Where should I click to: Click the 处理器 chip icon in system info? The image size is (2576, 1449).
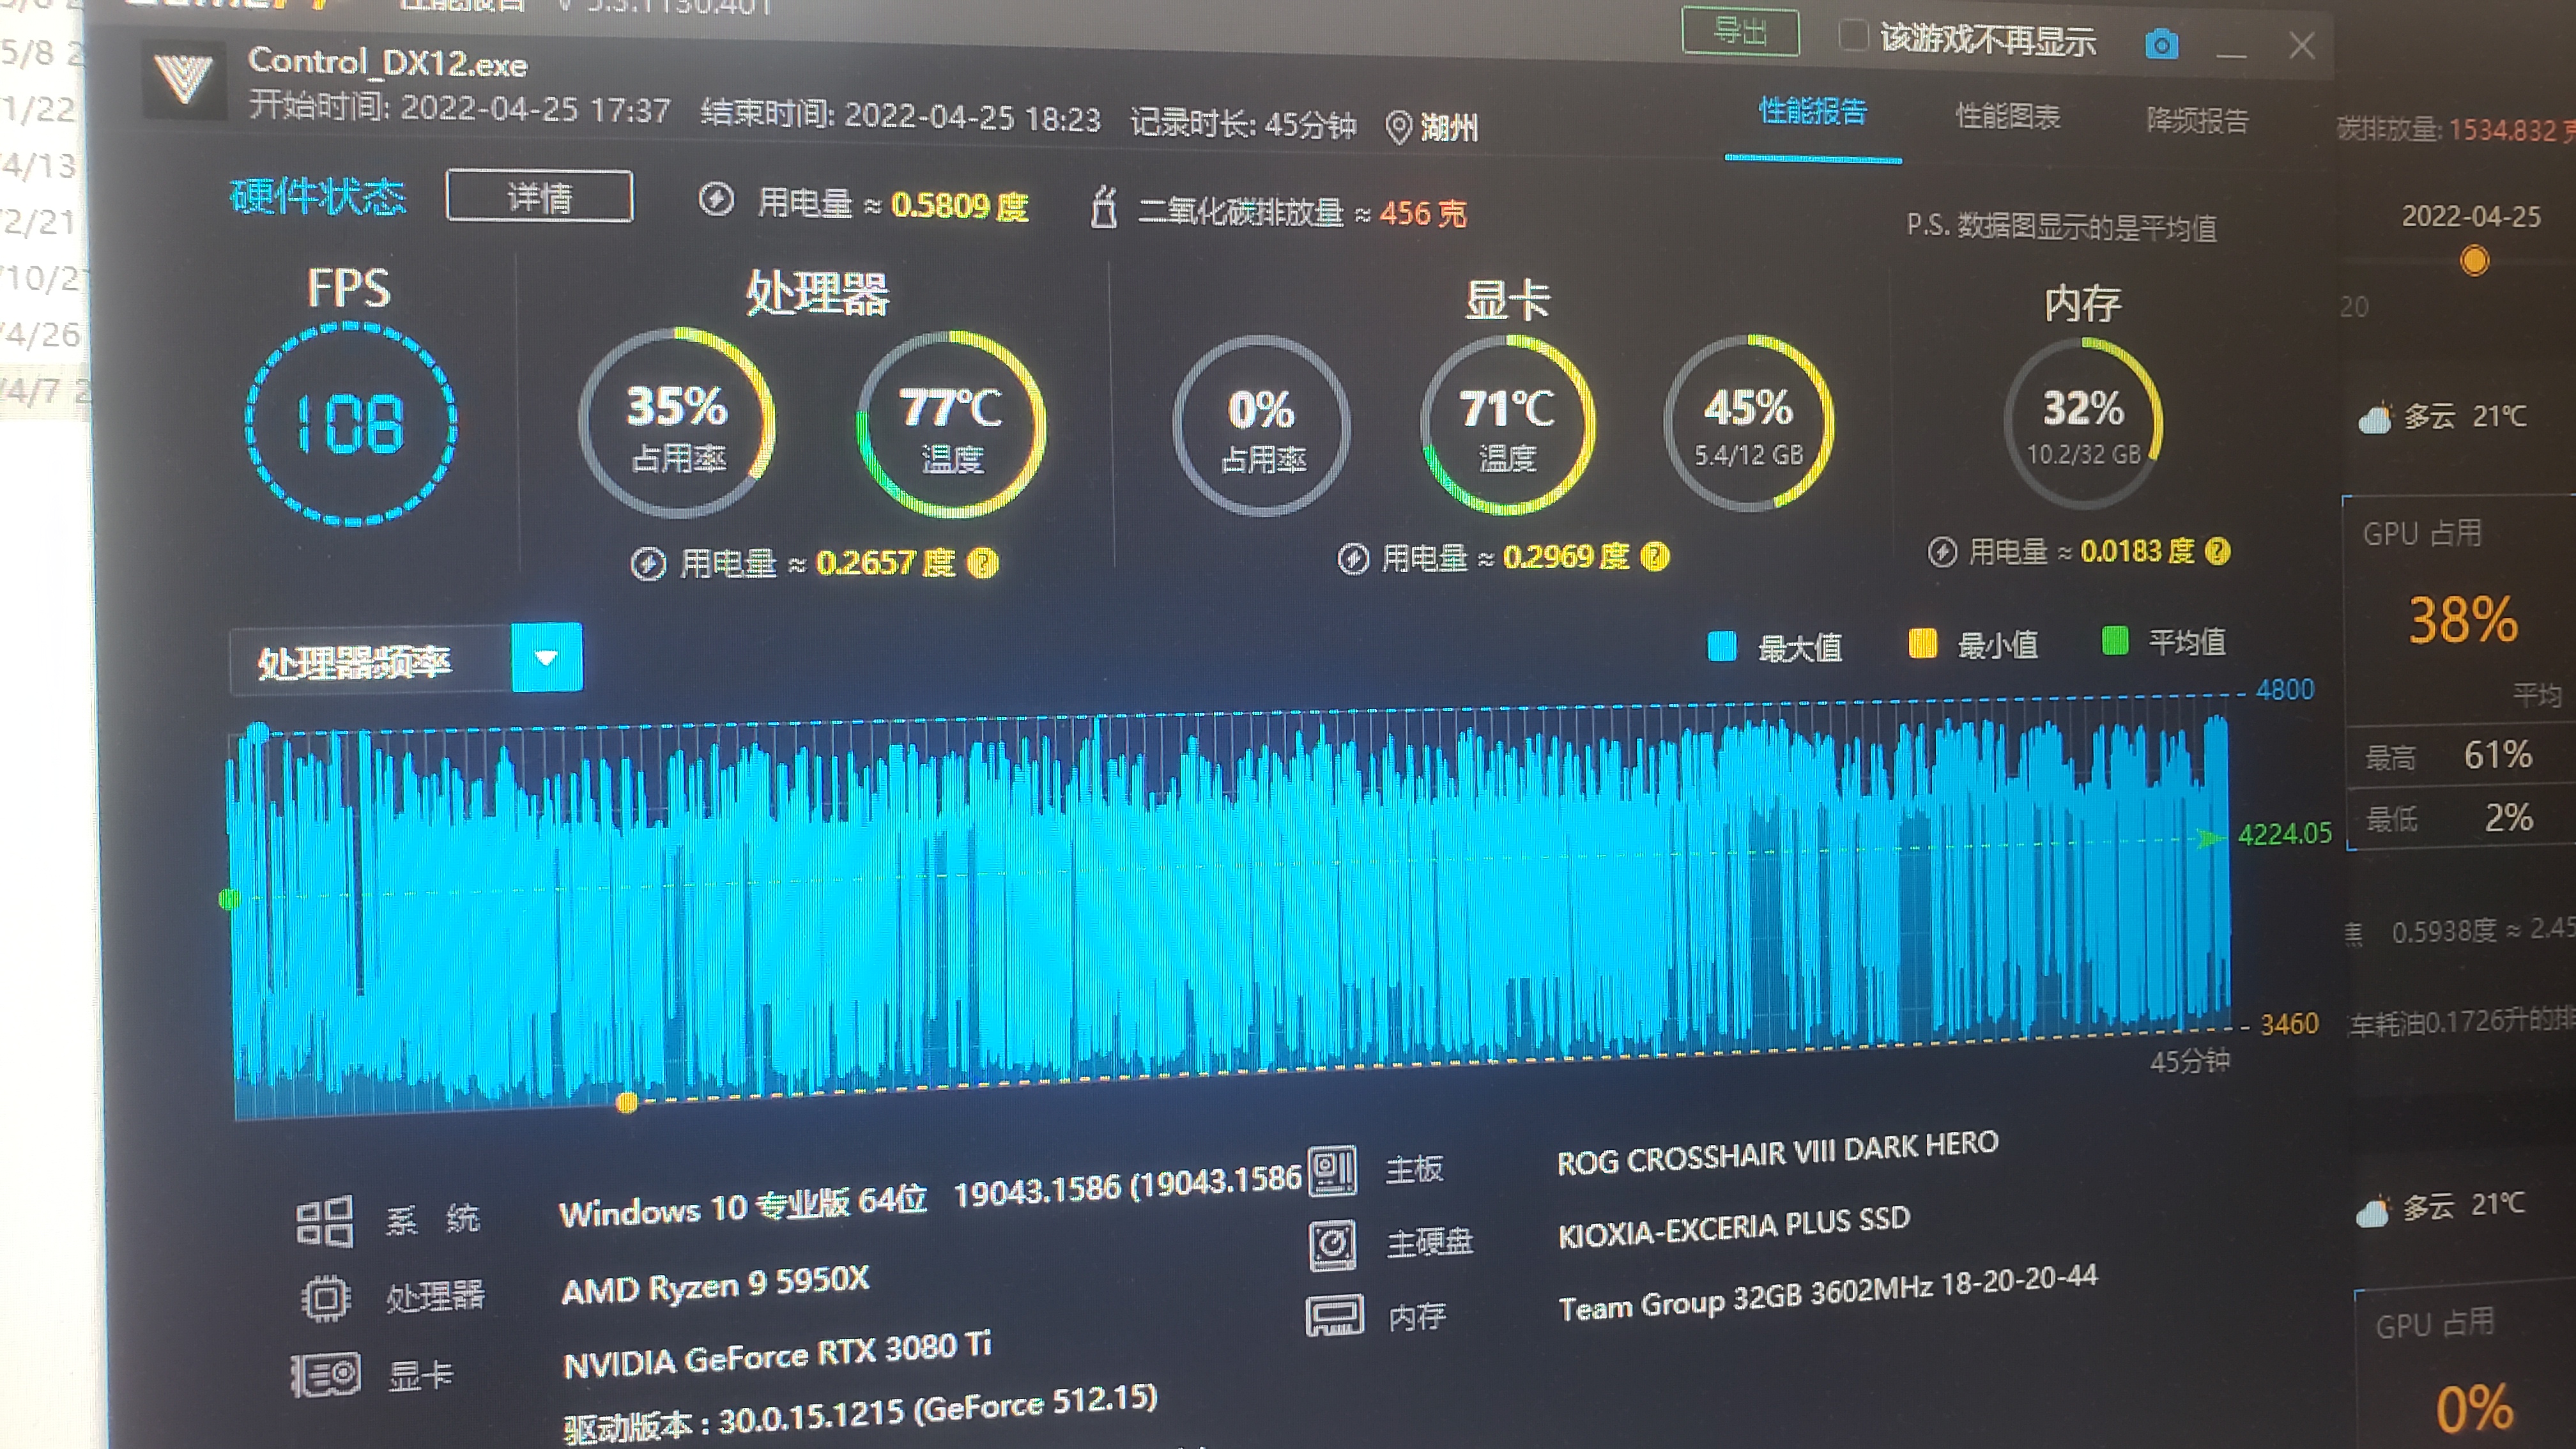click(x=325, y=1299)
